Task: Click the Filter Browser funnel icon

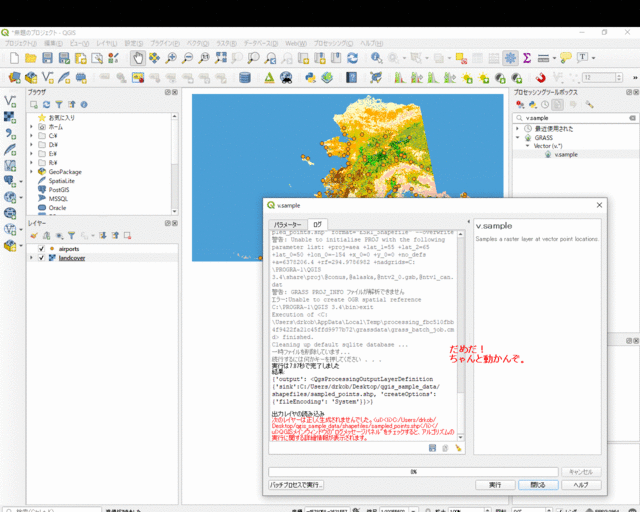Action: click(59, 105)
